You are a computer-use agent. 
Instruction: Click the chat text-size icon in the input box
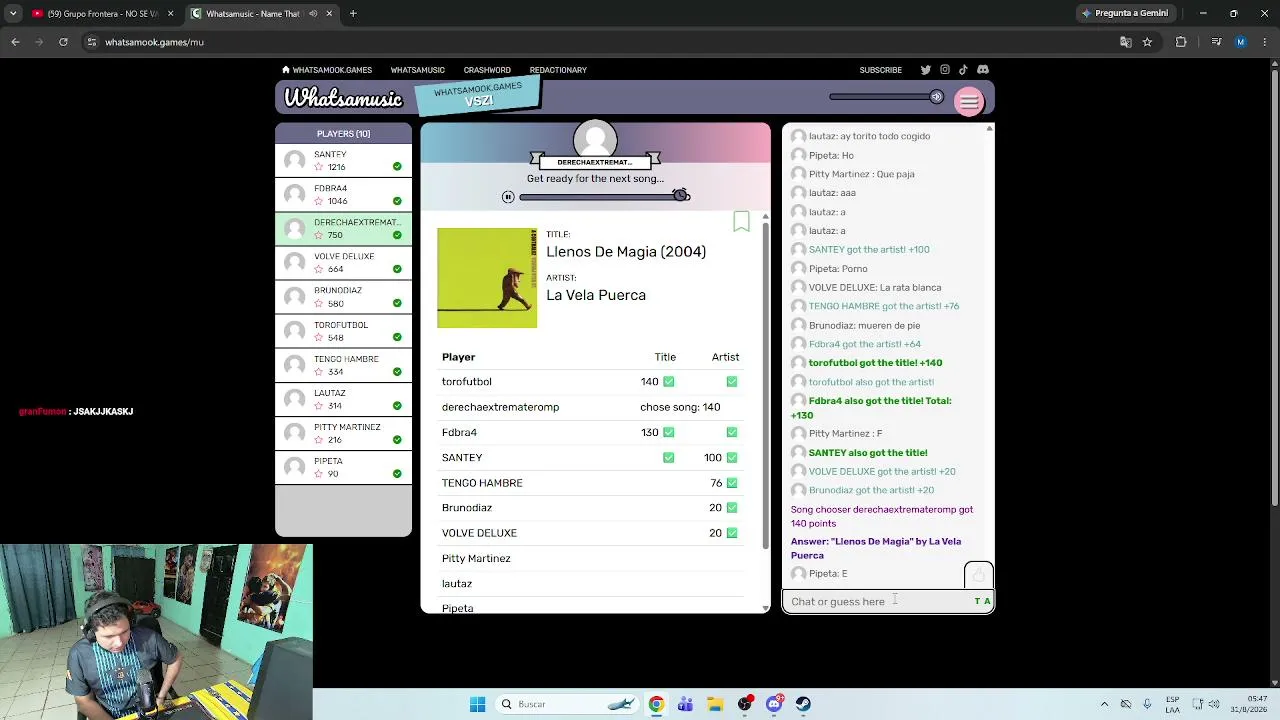click(x=983, y=601)
